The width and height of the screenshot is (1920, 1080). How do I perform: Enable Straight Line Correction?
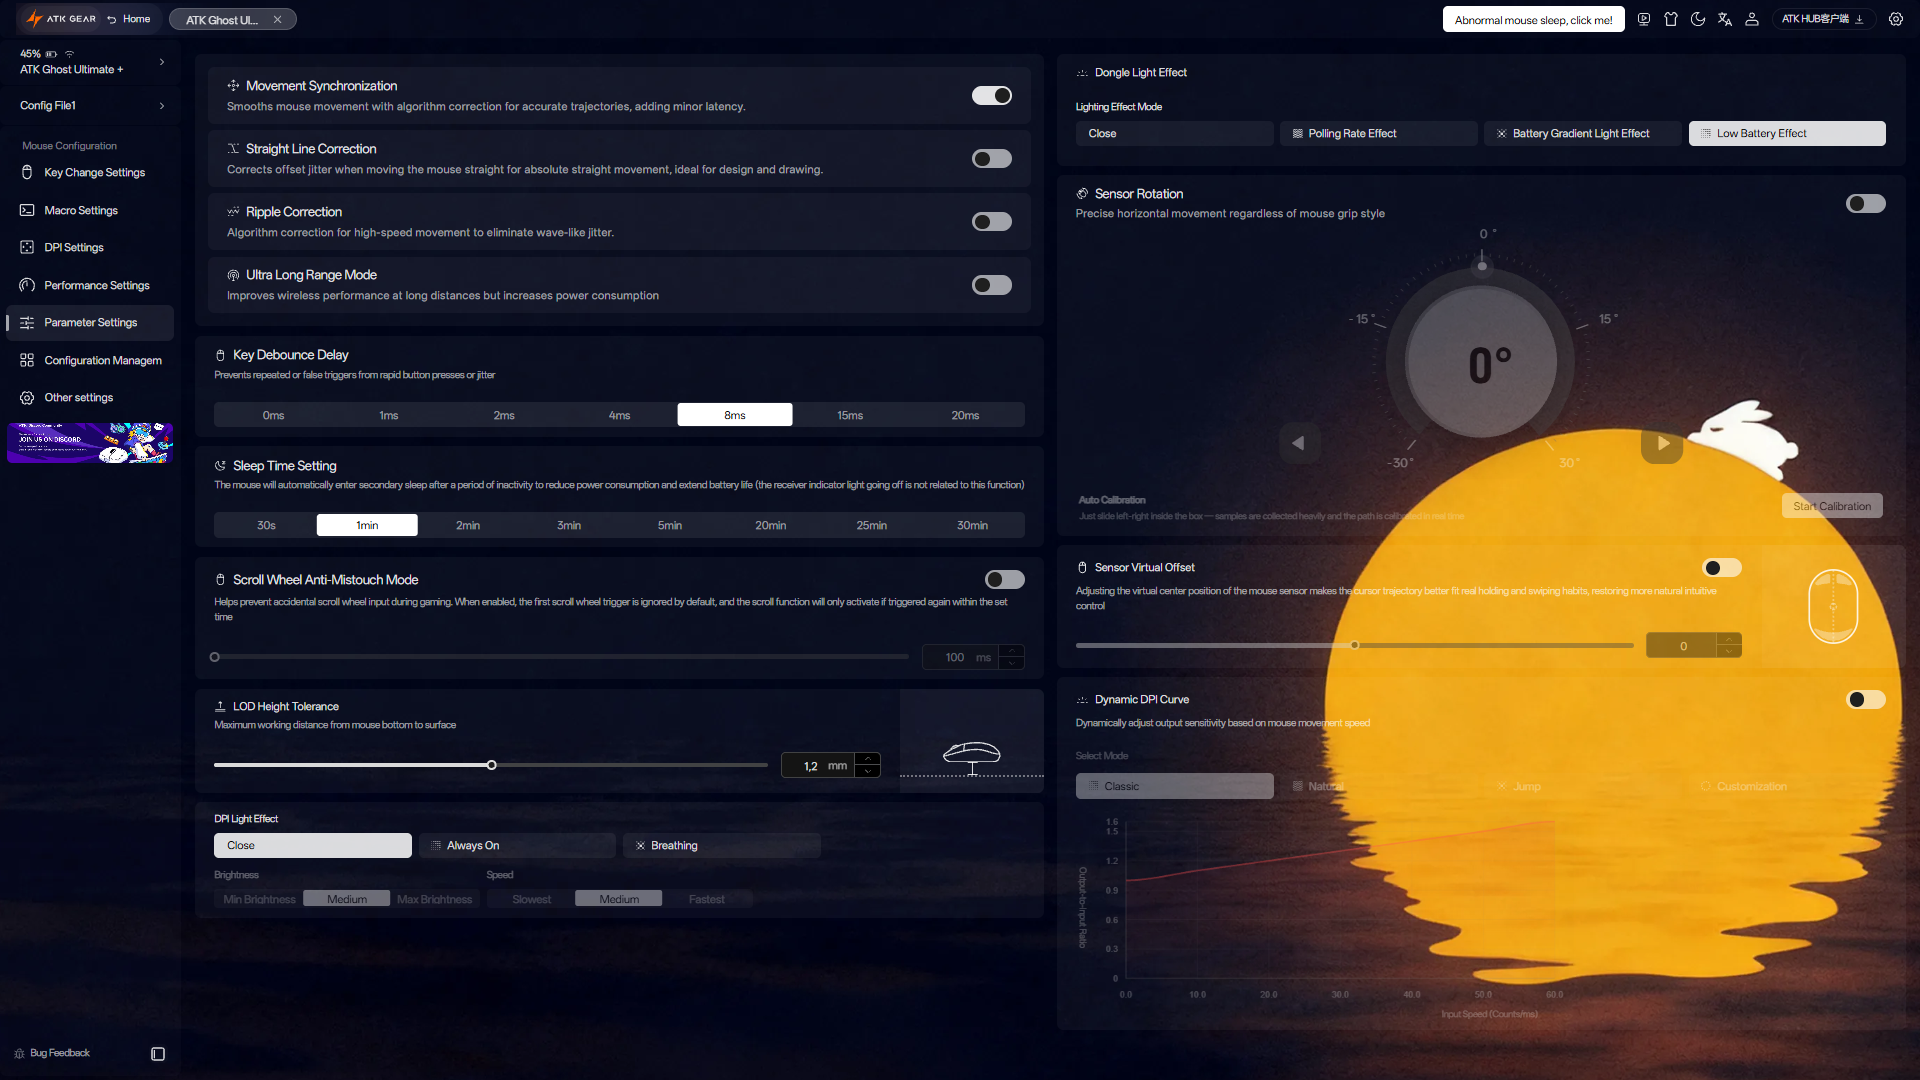992,159
